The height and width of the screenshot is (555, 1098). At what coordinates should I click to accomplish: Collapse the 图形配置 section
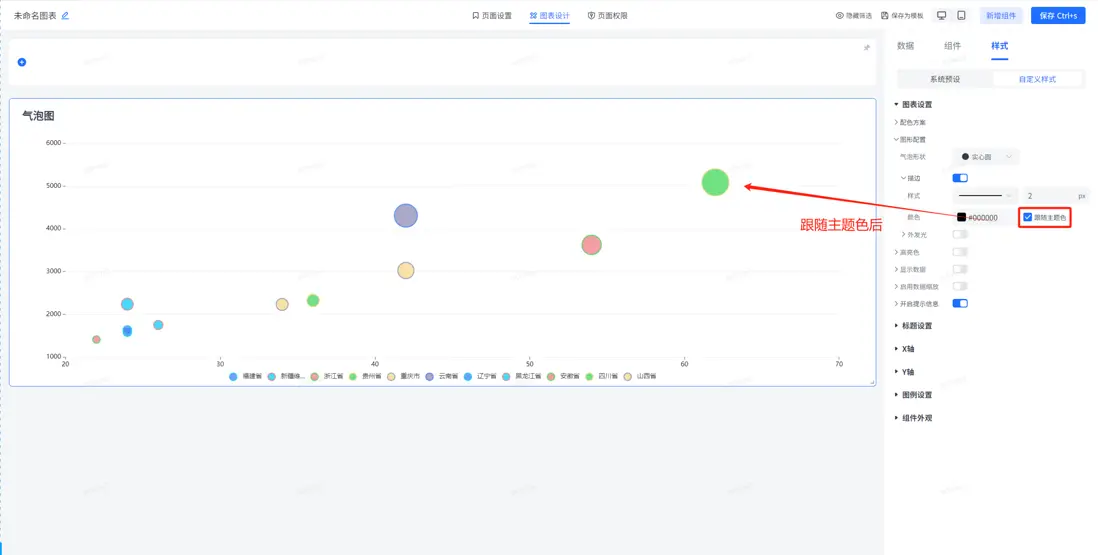910,139
